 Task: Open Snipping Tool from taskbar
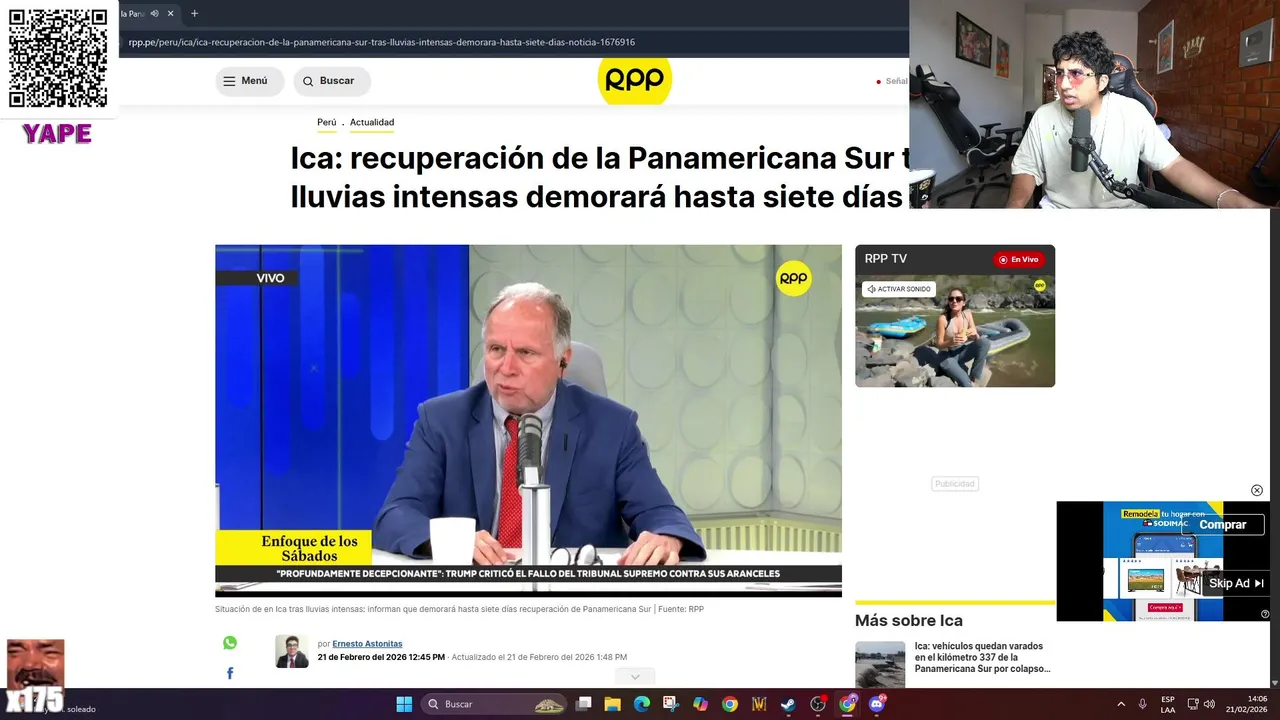671,704
